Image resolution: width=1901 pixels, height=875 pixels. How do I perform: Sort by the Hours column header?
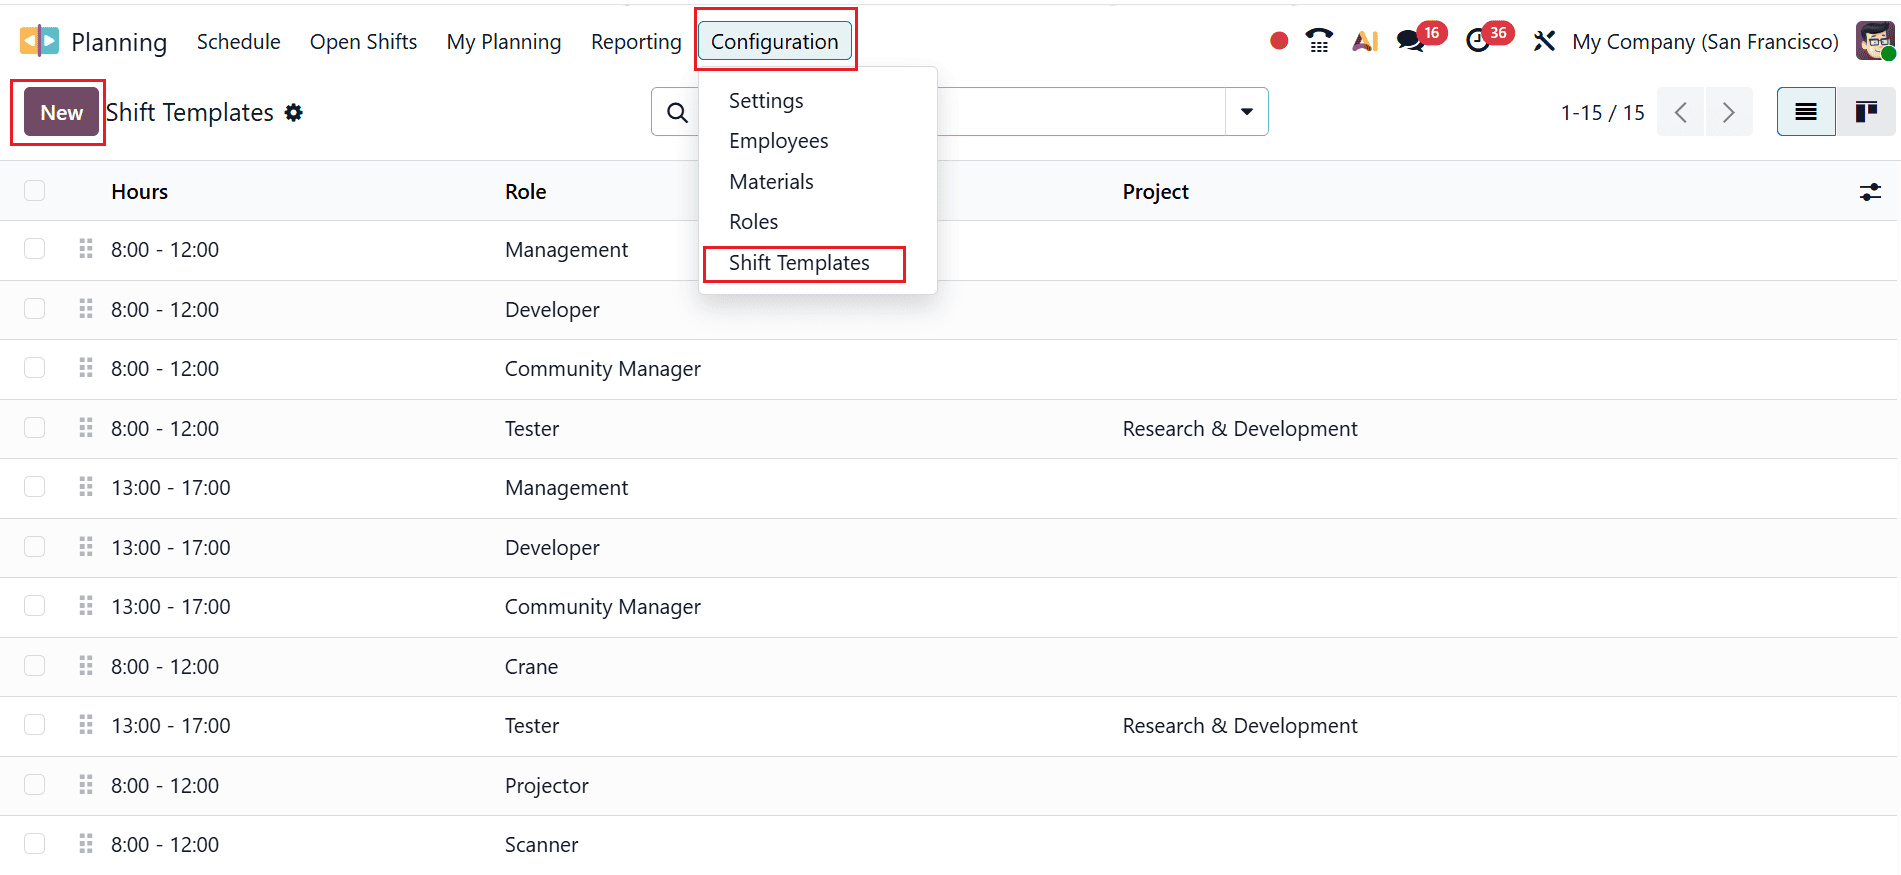139,192
